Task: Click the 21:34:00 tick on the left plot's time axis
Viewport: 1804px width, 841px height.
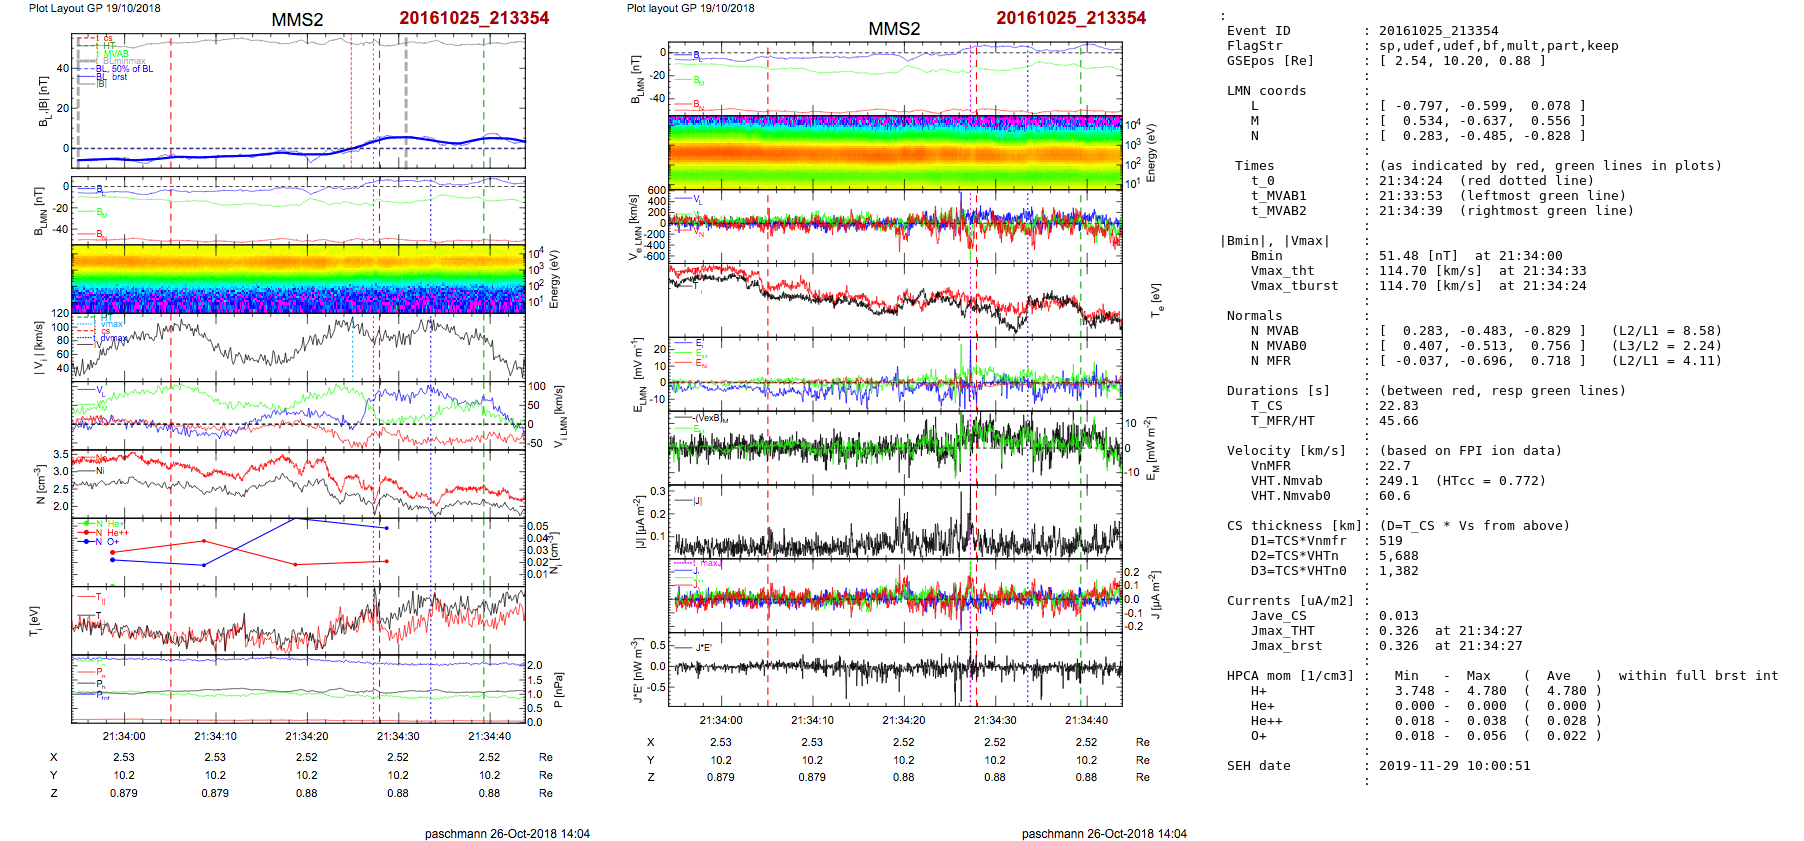Action: pos(124,736)
